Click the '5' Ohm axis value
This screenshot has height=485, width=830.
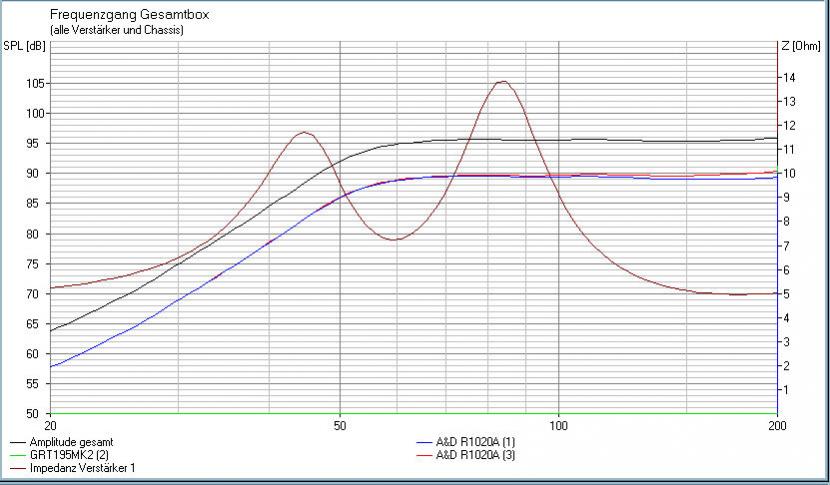787,294
